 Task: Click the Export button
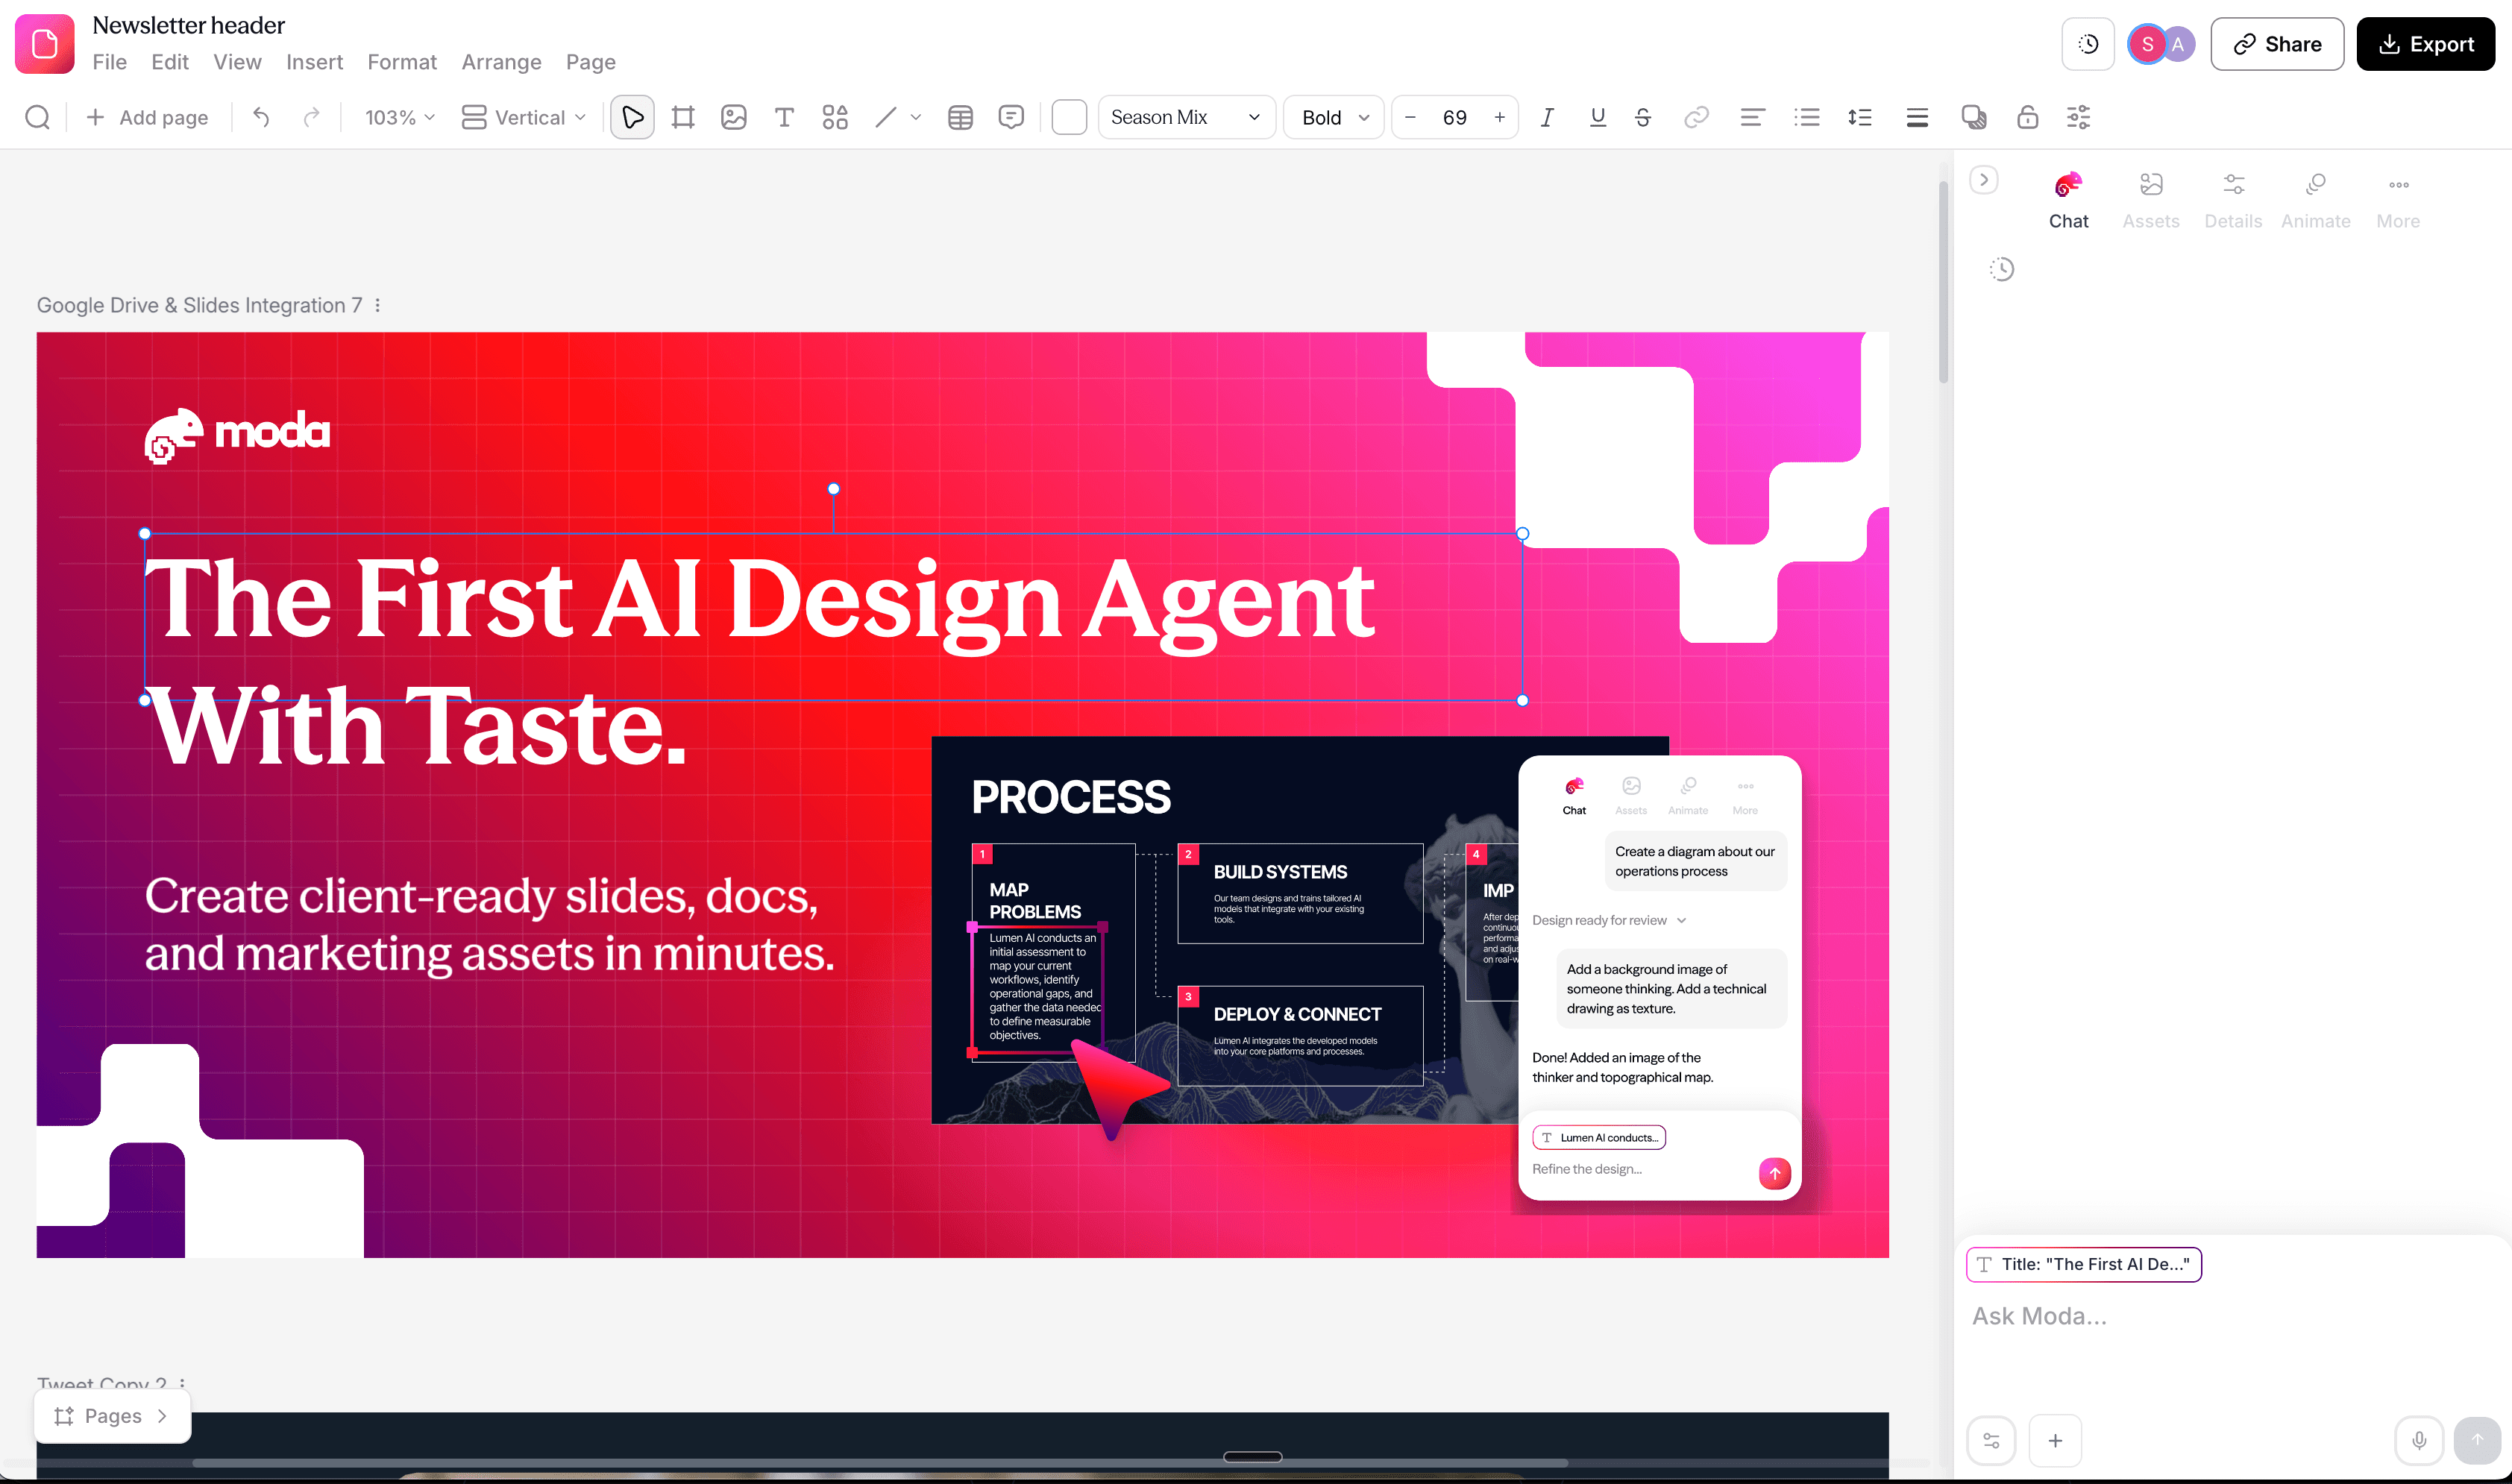tap(2426, 44)
